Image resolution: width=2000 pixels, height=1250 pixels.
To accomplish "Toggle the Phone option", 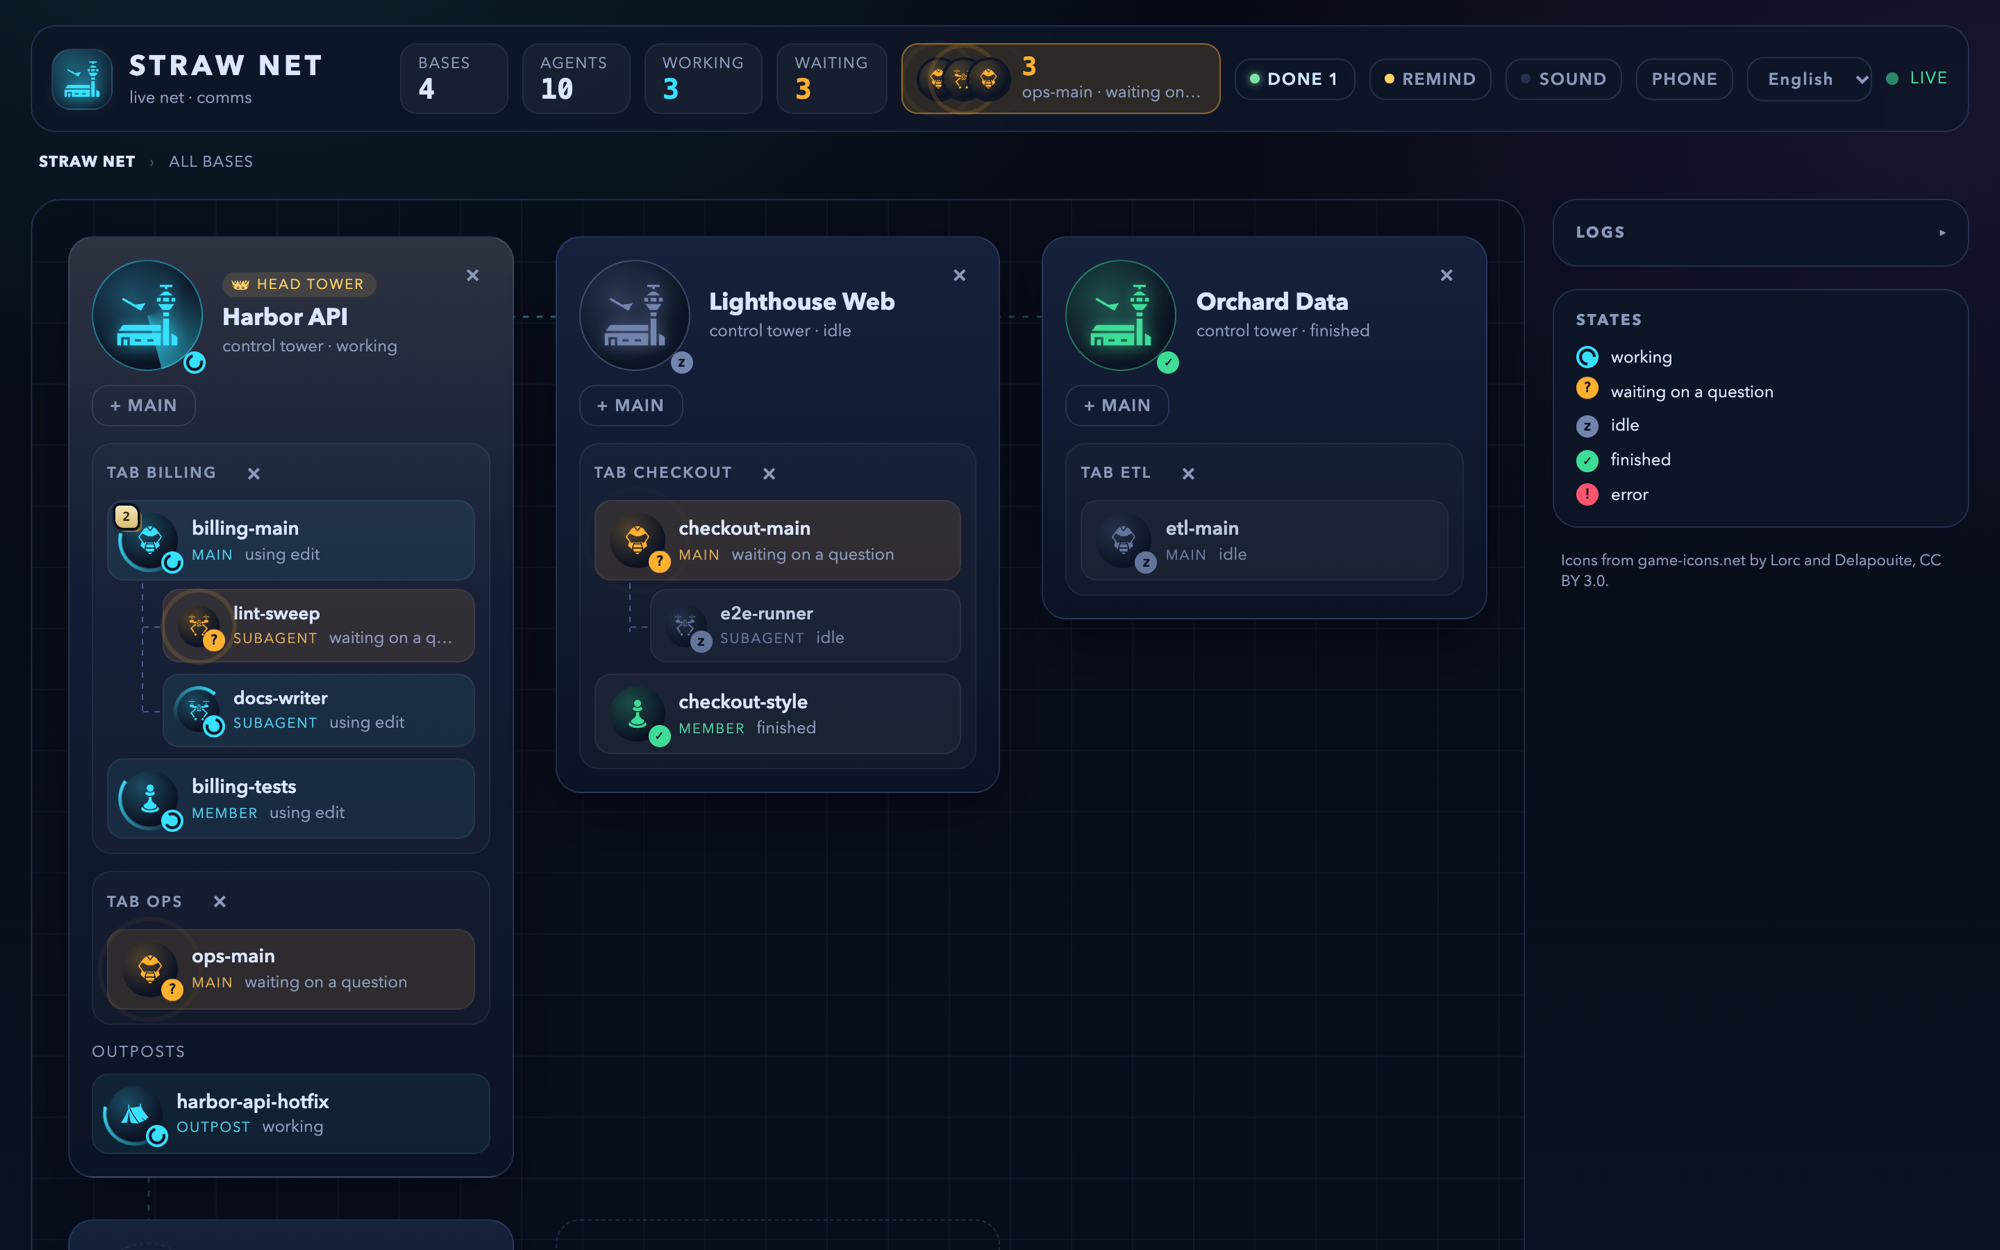I will click(x=1684, y=79).
